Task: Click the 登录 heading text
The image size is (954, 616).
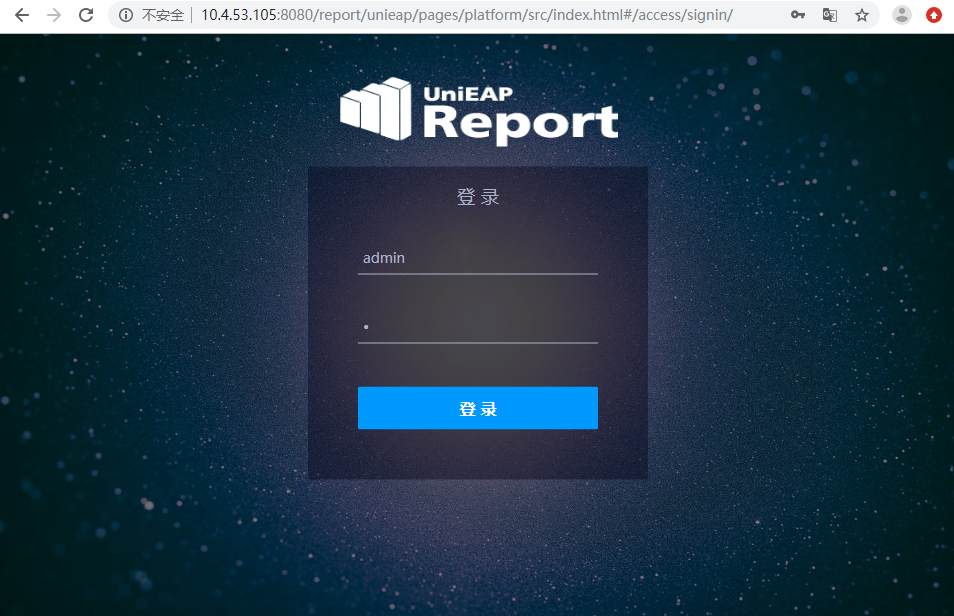Action: click(478, 197)
